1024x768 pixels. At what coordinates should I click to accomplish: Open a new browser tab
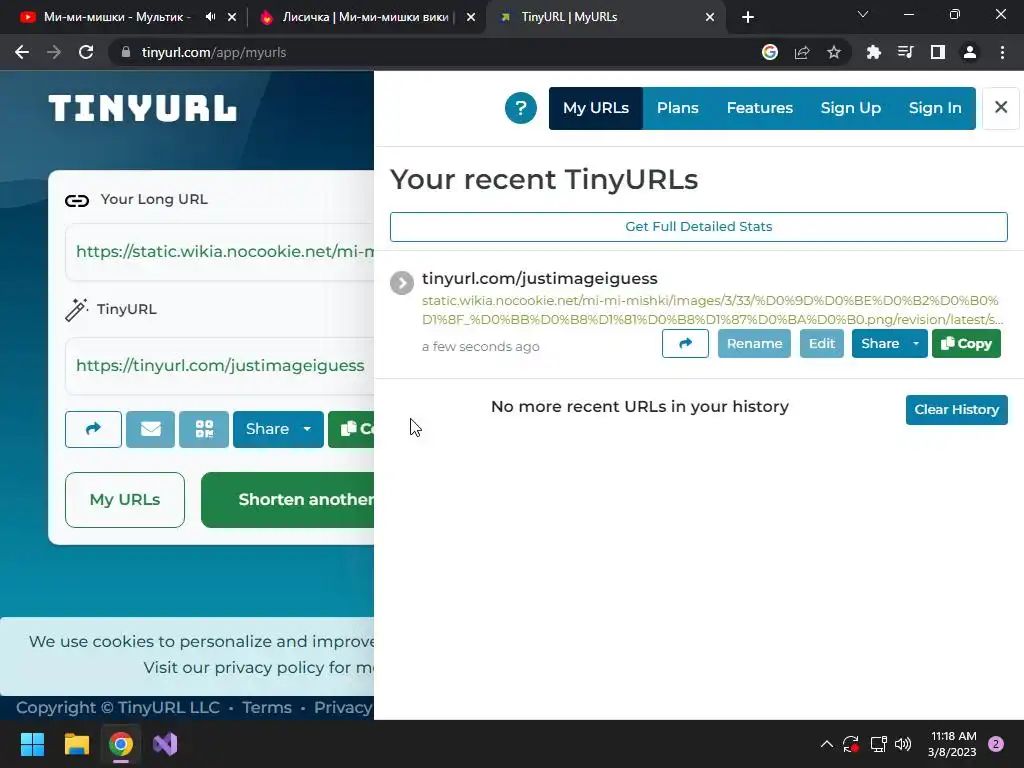click(748, 17)
